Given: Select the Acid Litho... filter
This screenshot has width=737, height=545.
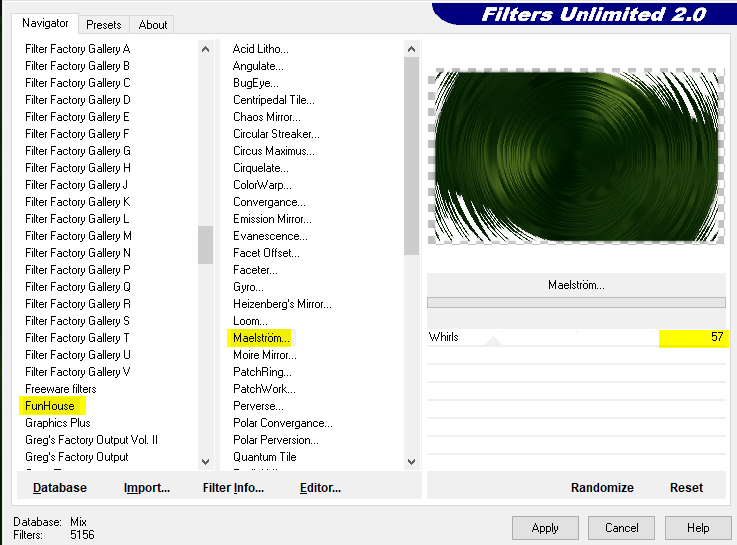Looking at the screenshot, I should pos(260,49).
